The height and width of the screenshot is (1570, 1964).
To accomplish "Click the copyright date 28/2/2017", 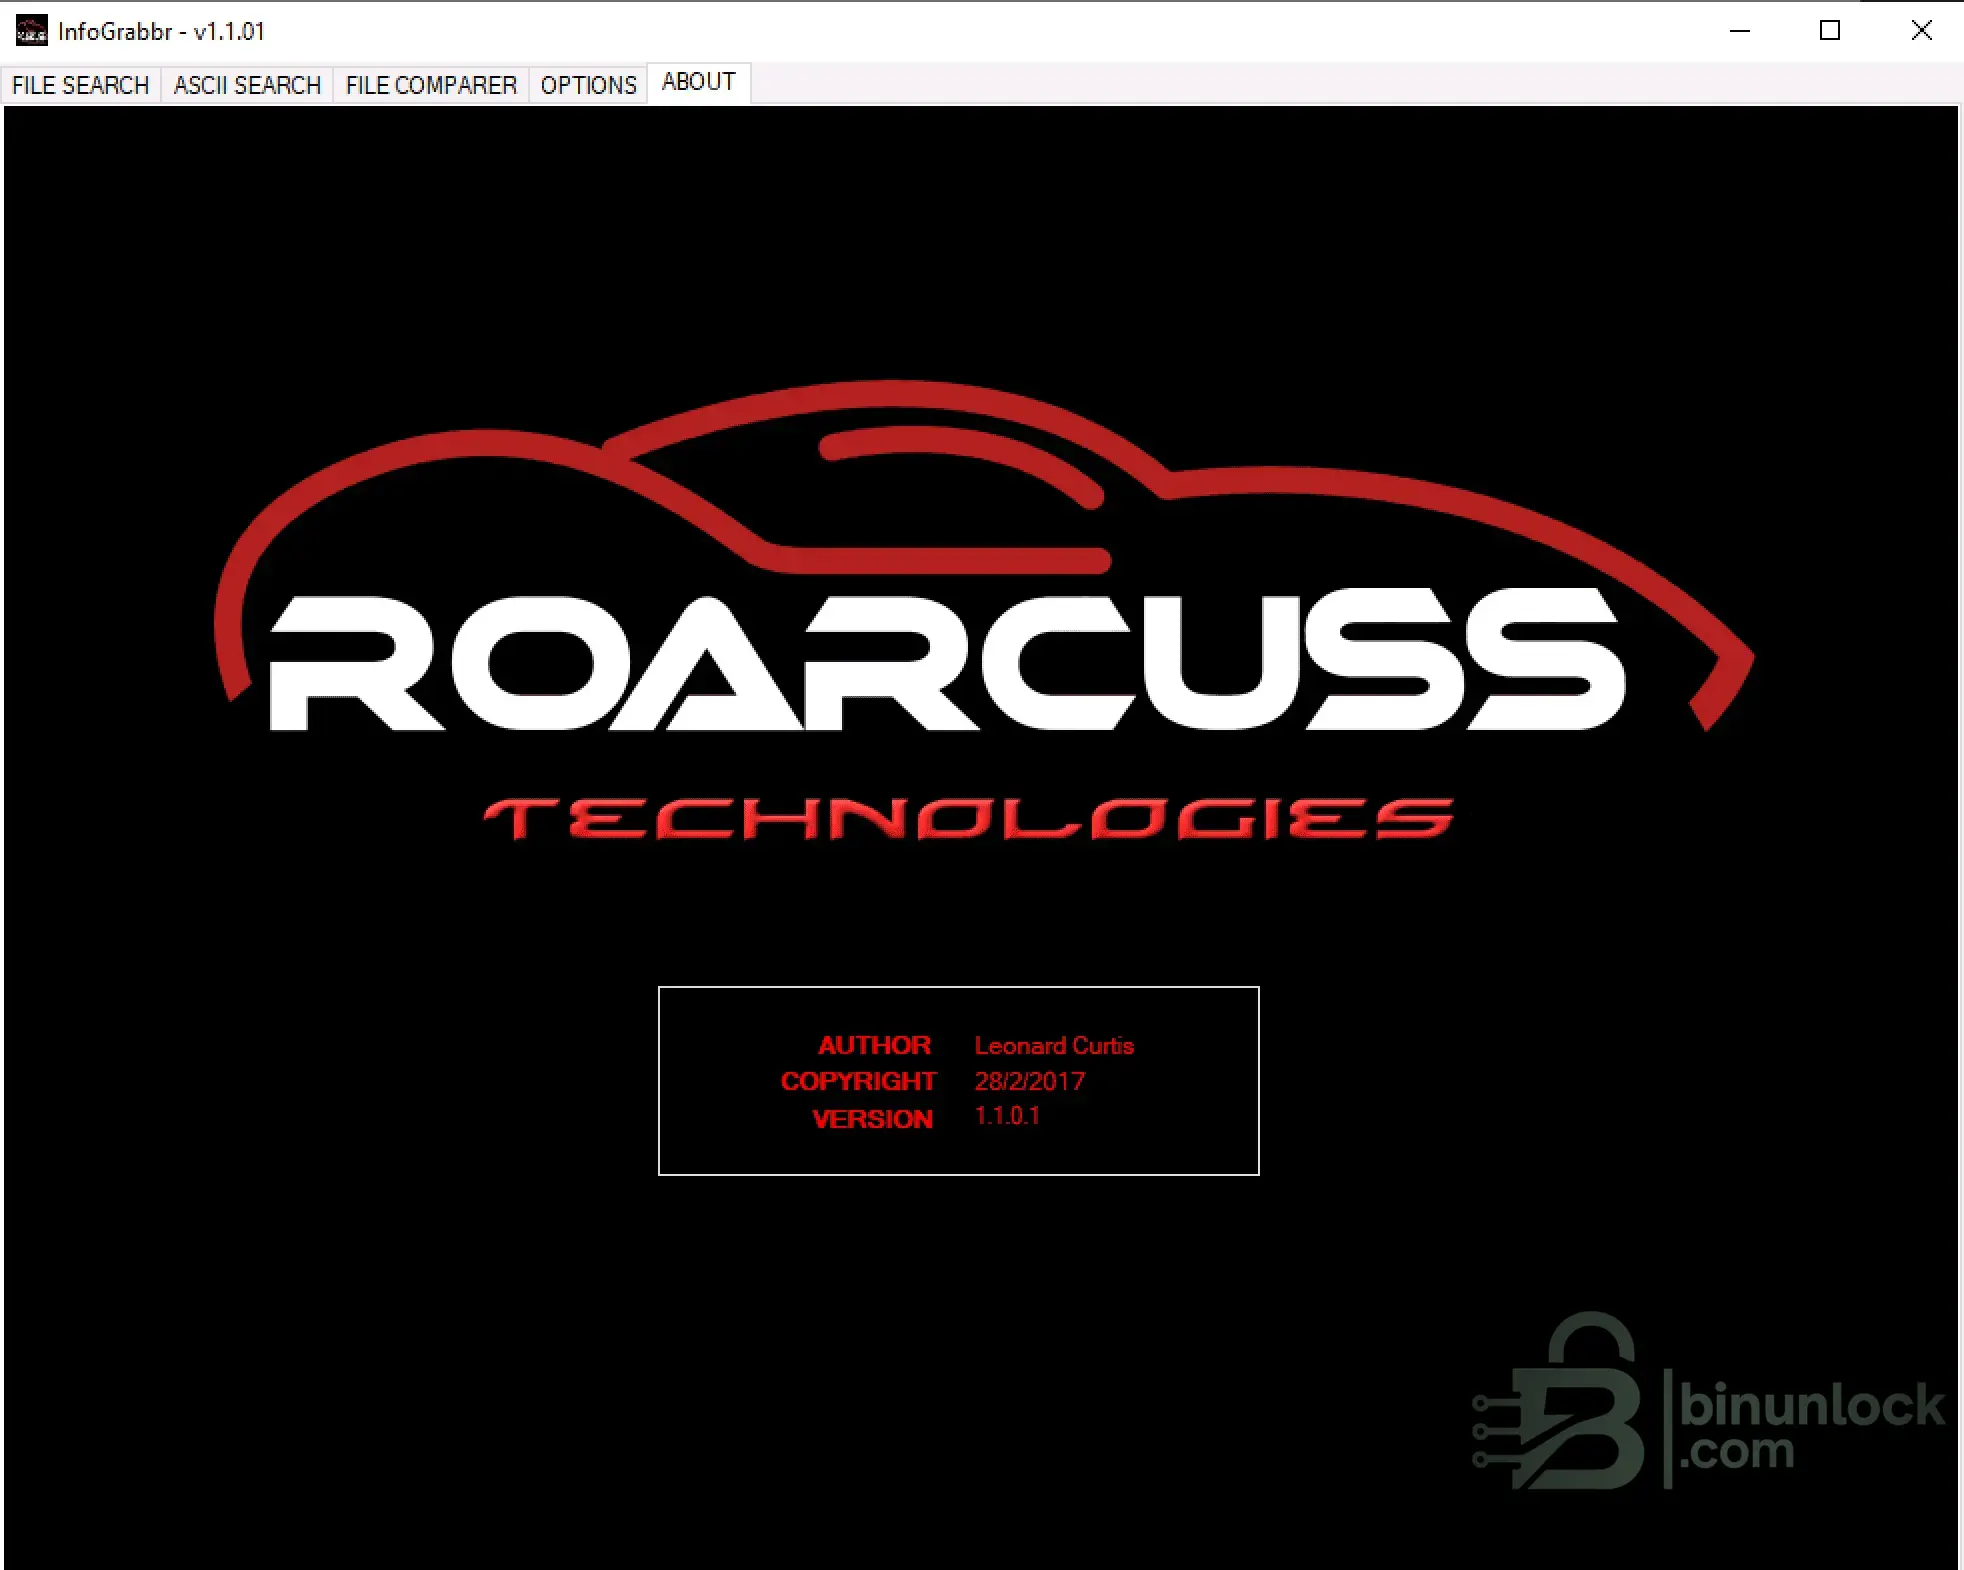I will point(1030,1081).
